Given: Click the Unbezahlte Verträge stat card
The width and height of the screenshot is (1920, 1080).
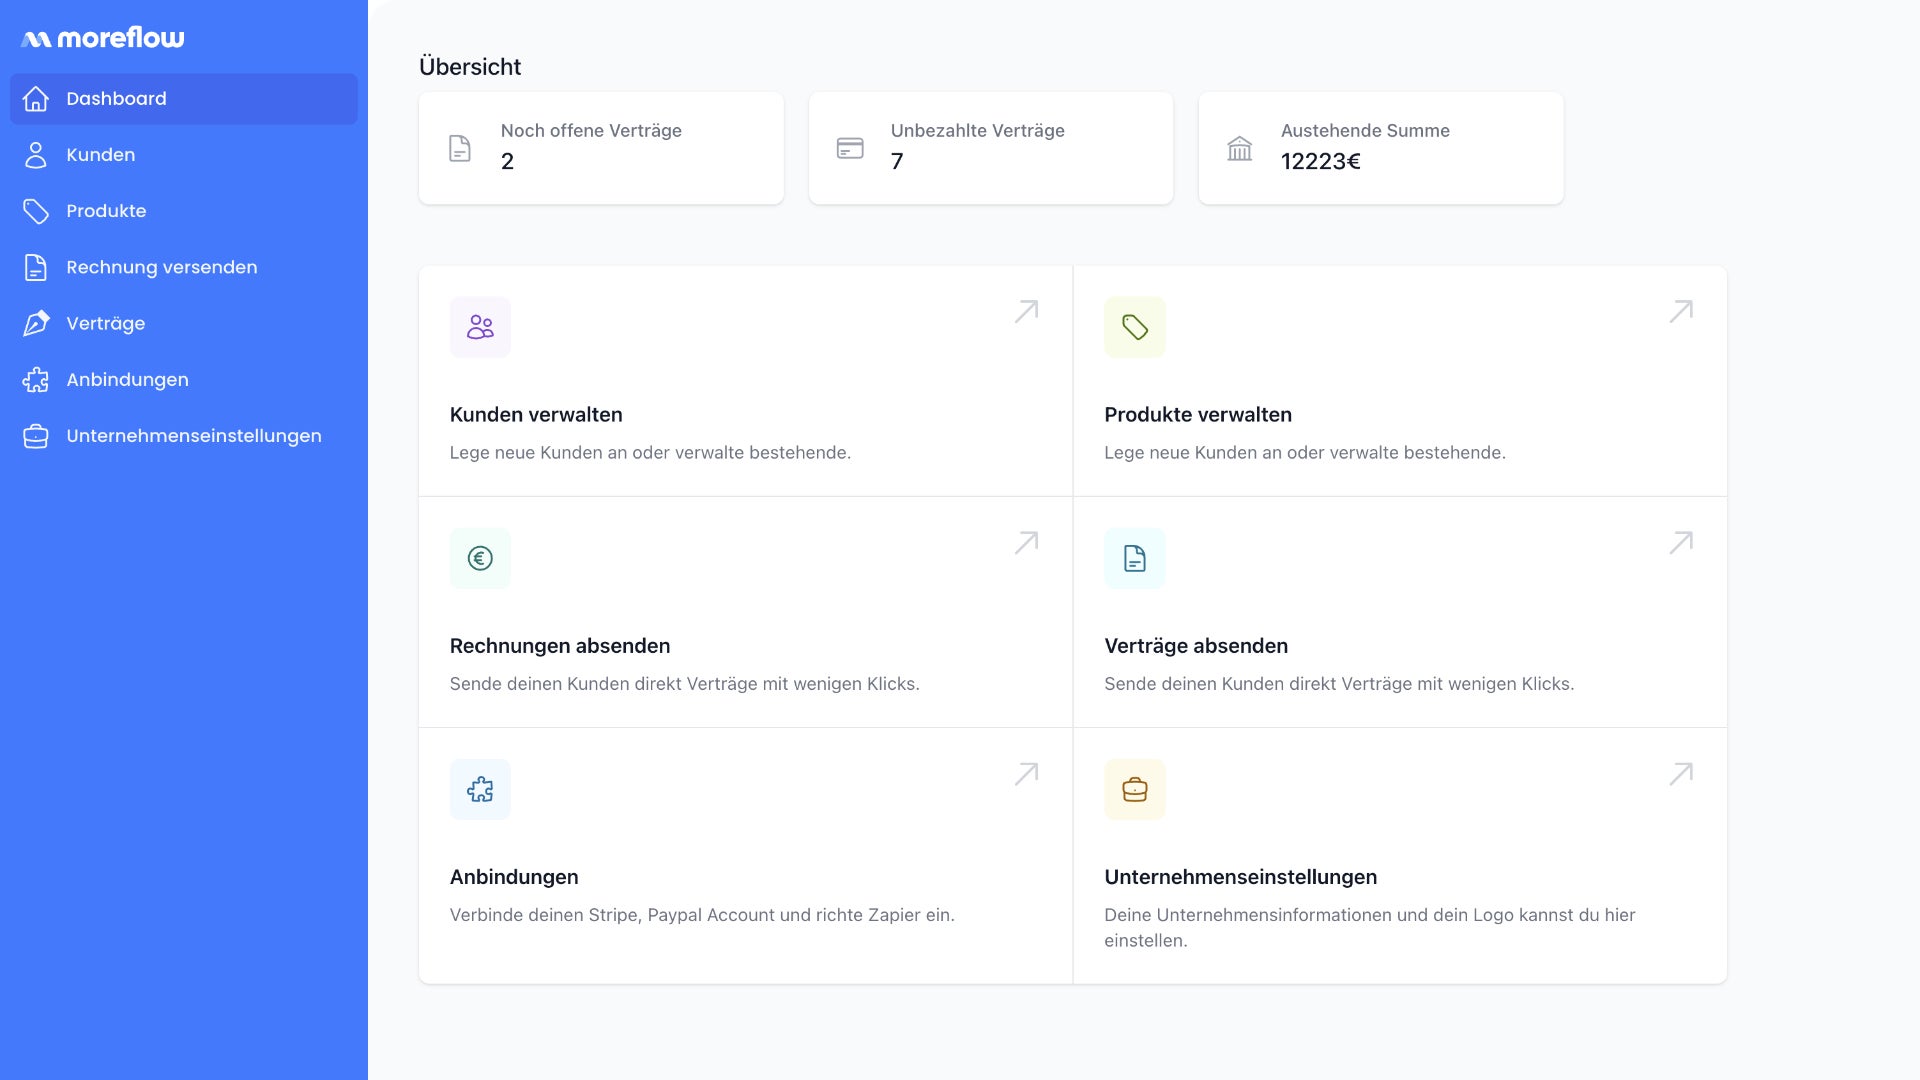Looking at the screenshot, I should (x=990, y=148).
